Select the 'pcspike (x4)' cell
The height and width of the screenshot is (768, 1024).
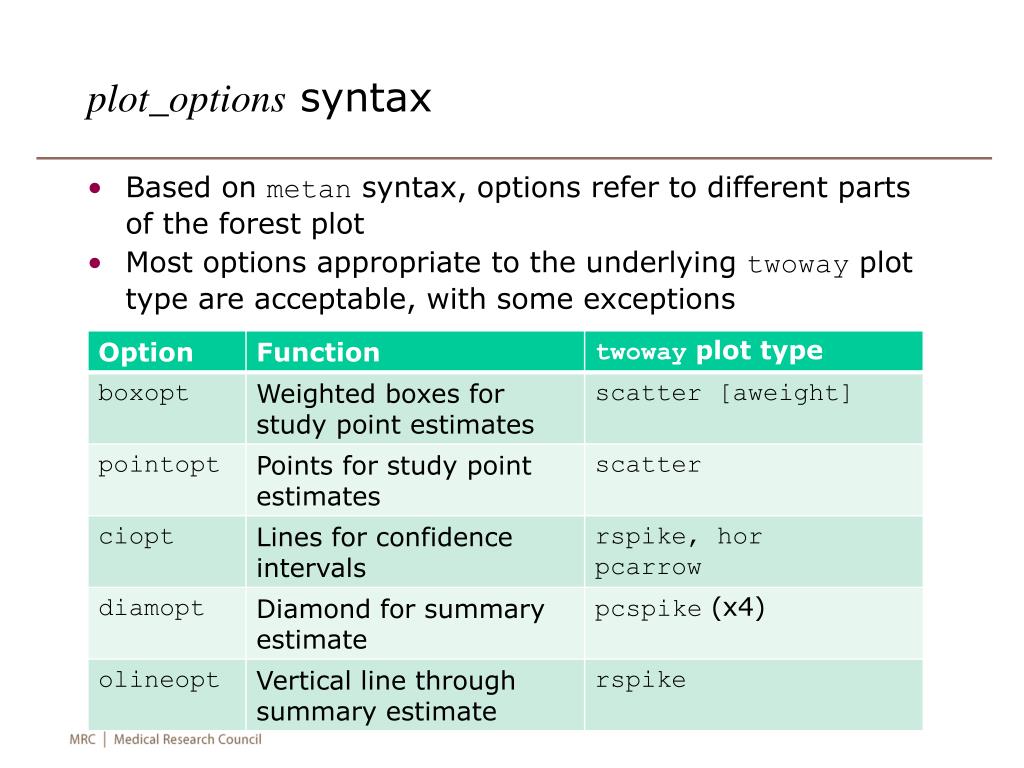pos(754,623)
